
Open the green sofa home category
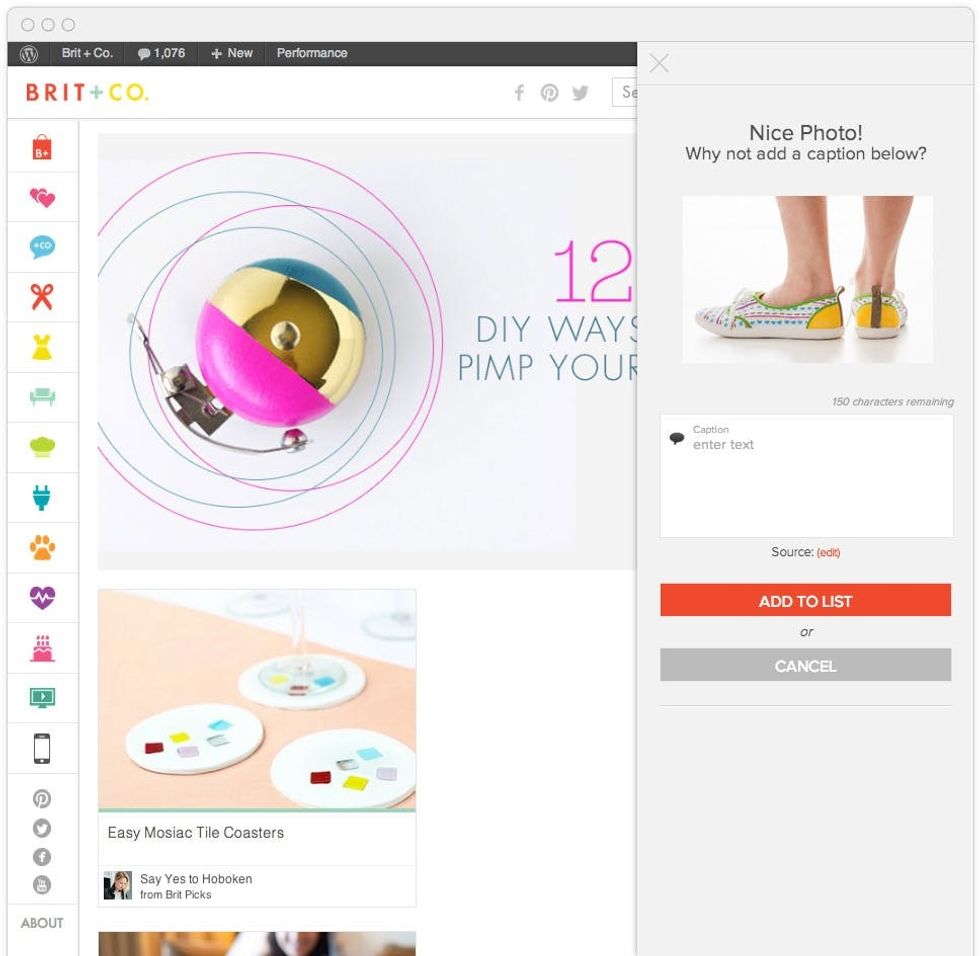[42, 397]
